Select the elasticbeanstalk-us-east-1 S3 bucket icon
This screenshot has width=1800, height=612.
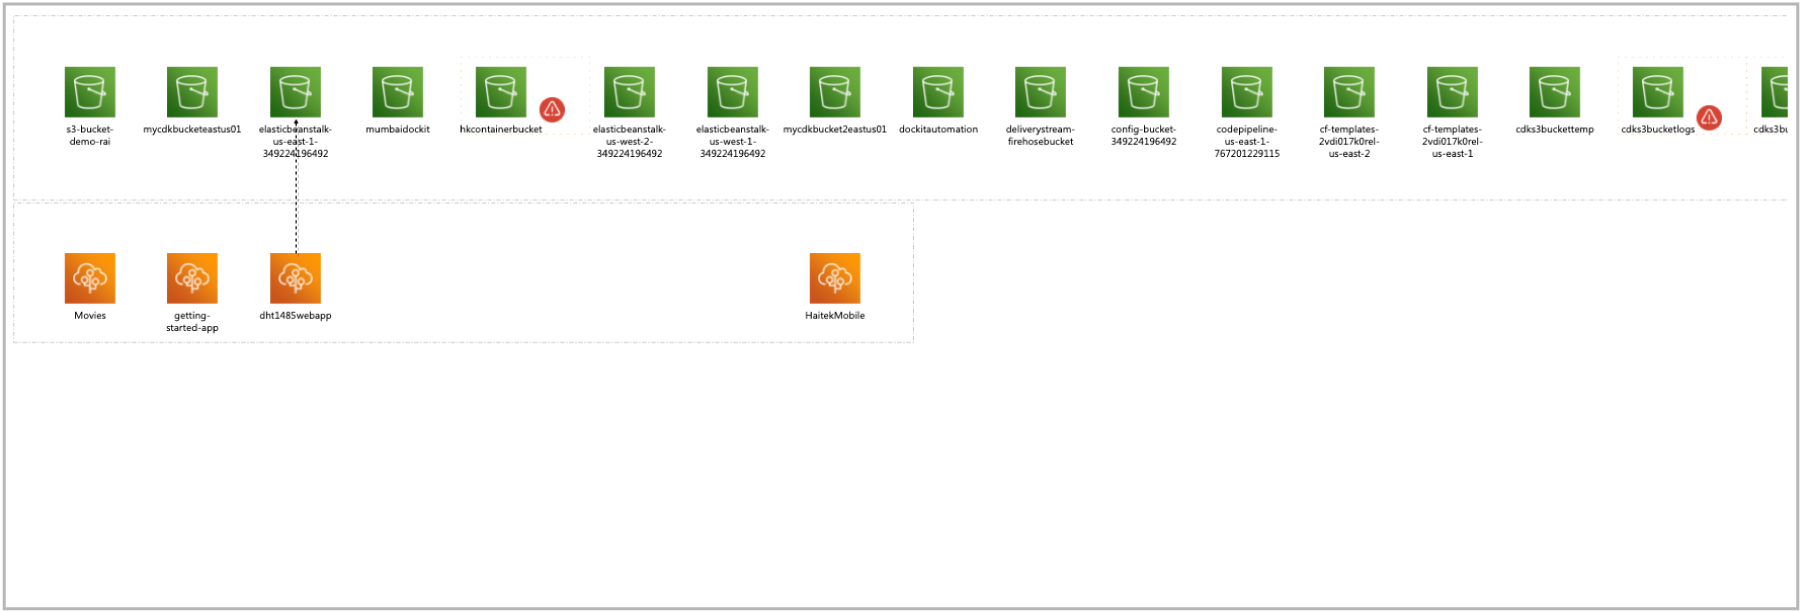click(x=295, y=92)
